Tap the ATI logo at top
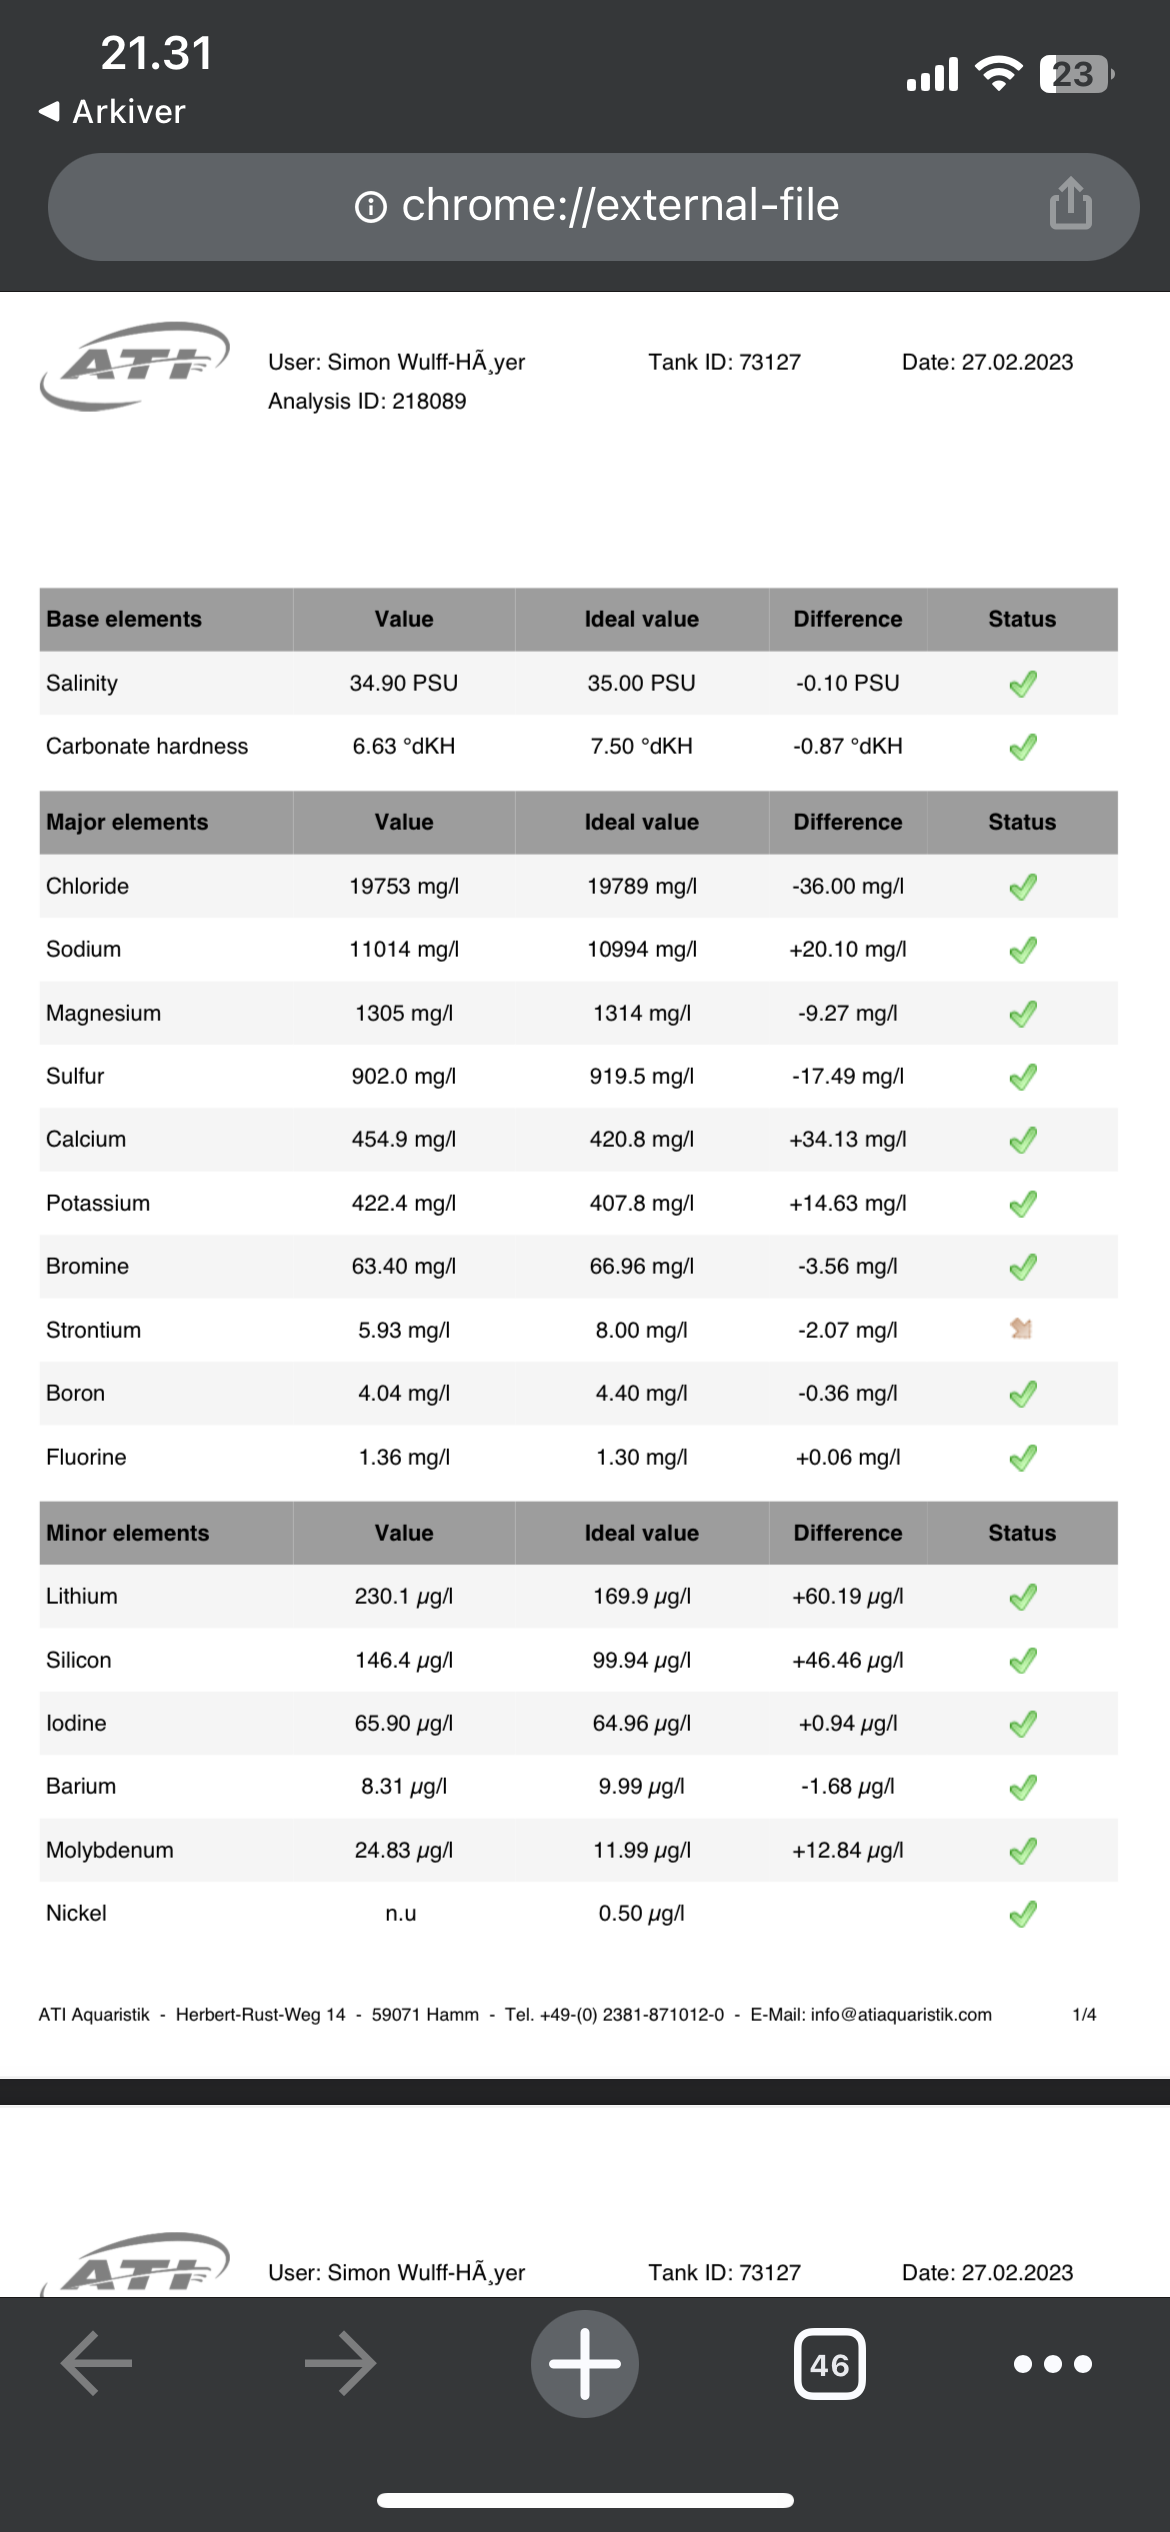This screenshot has height=2532, width=1170. (135, 365)
